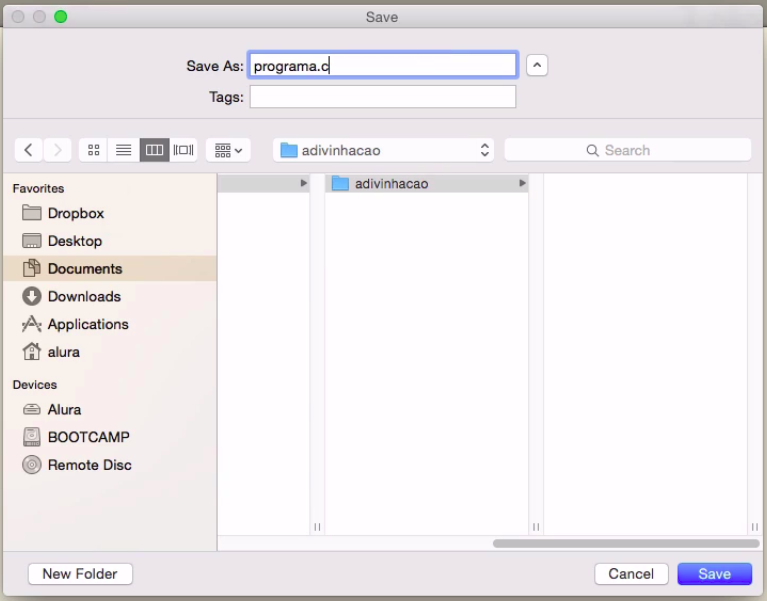Image resolution: width=767 pixels, height=601 pixels.
Task: Select Documents in the sidebar
Action: [84, 269]
